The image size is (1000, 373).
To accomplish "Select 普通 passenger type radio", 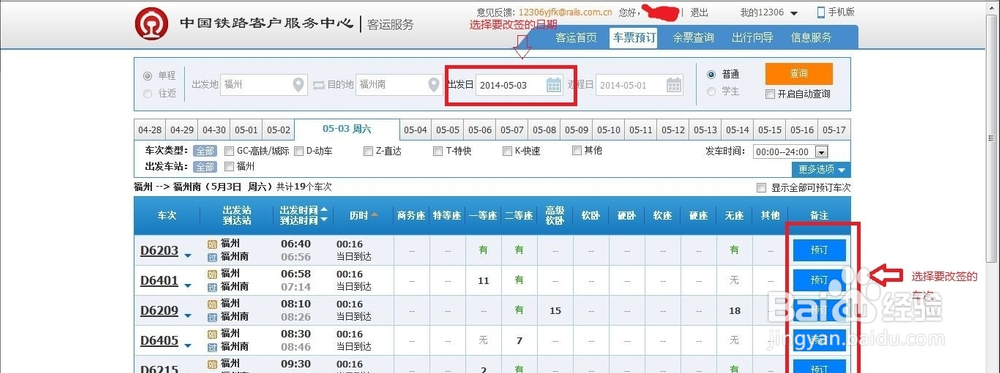I will tap(712, 75).
